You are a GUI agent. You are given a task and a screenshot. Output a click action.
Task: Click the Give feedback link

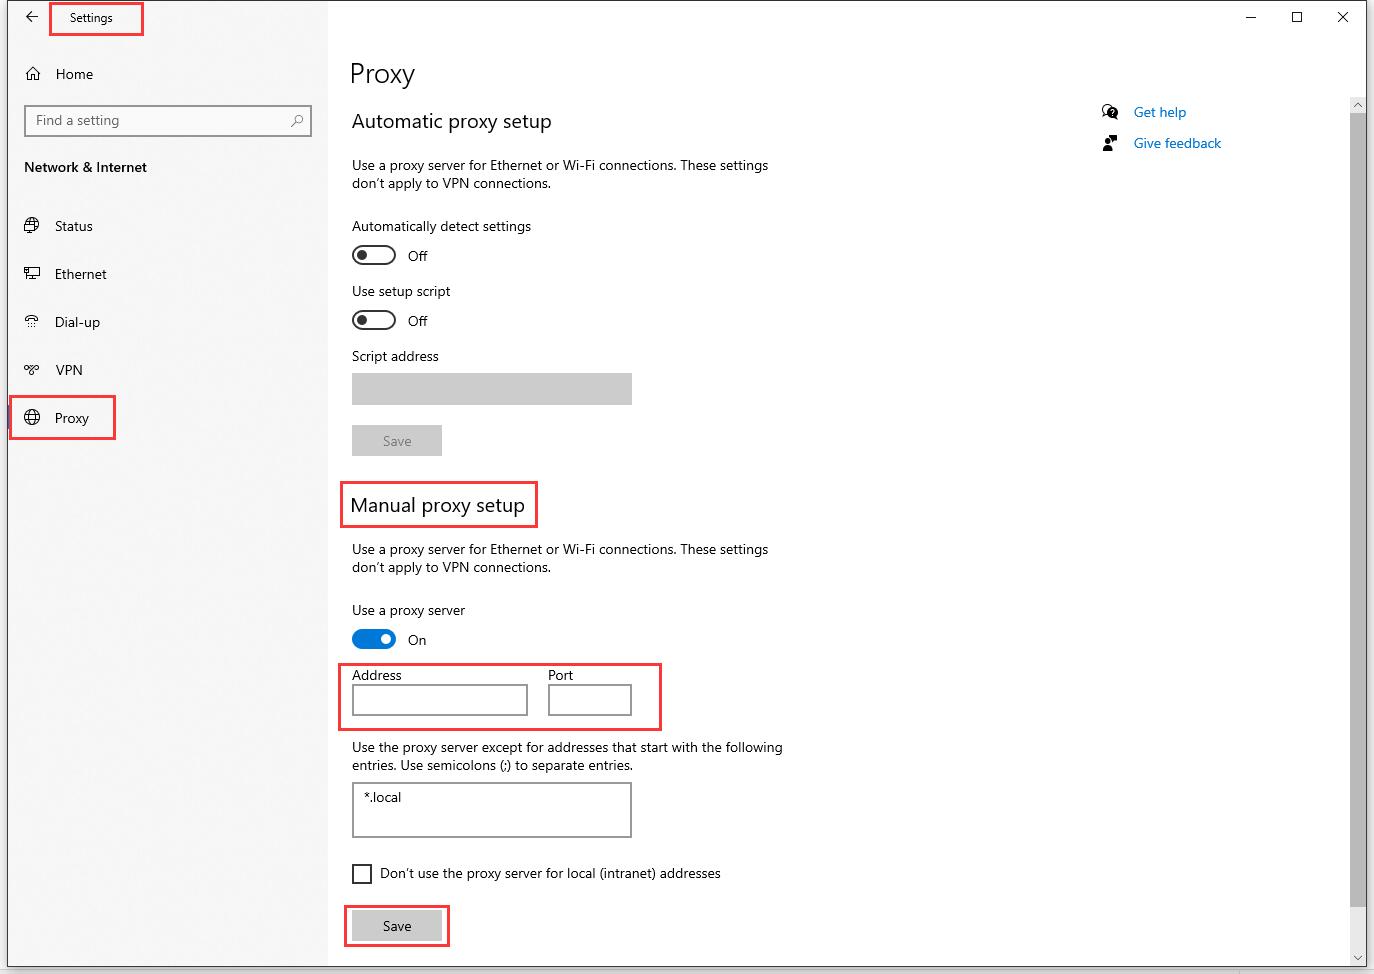[1177, 143]
